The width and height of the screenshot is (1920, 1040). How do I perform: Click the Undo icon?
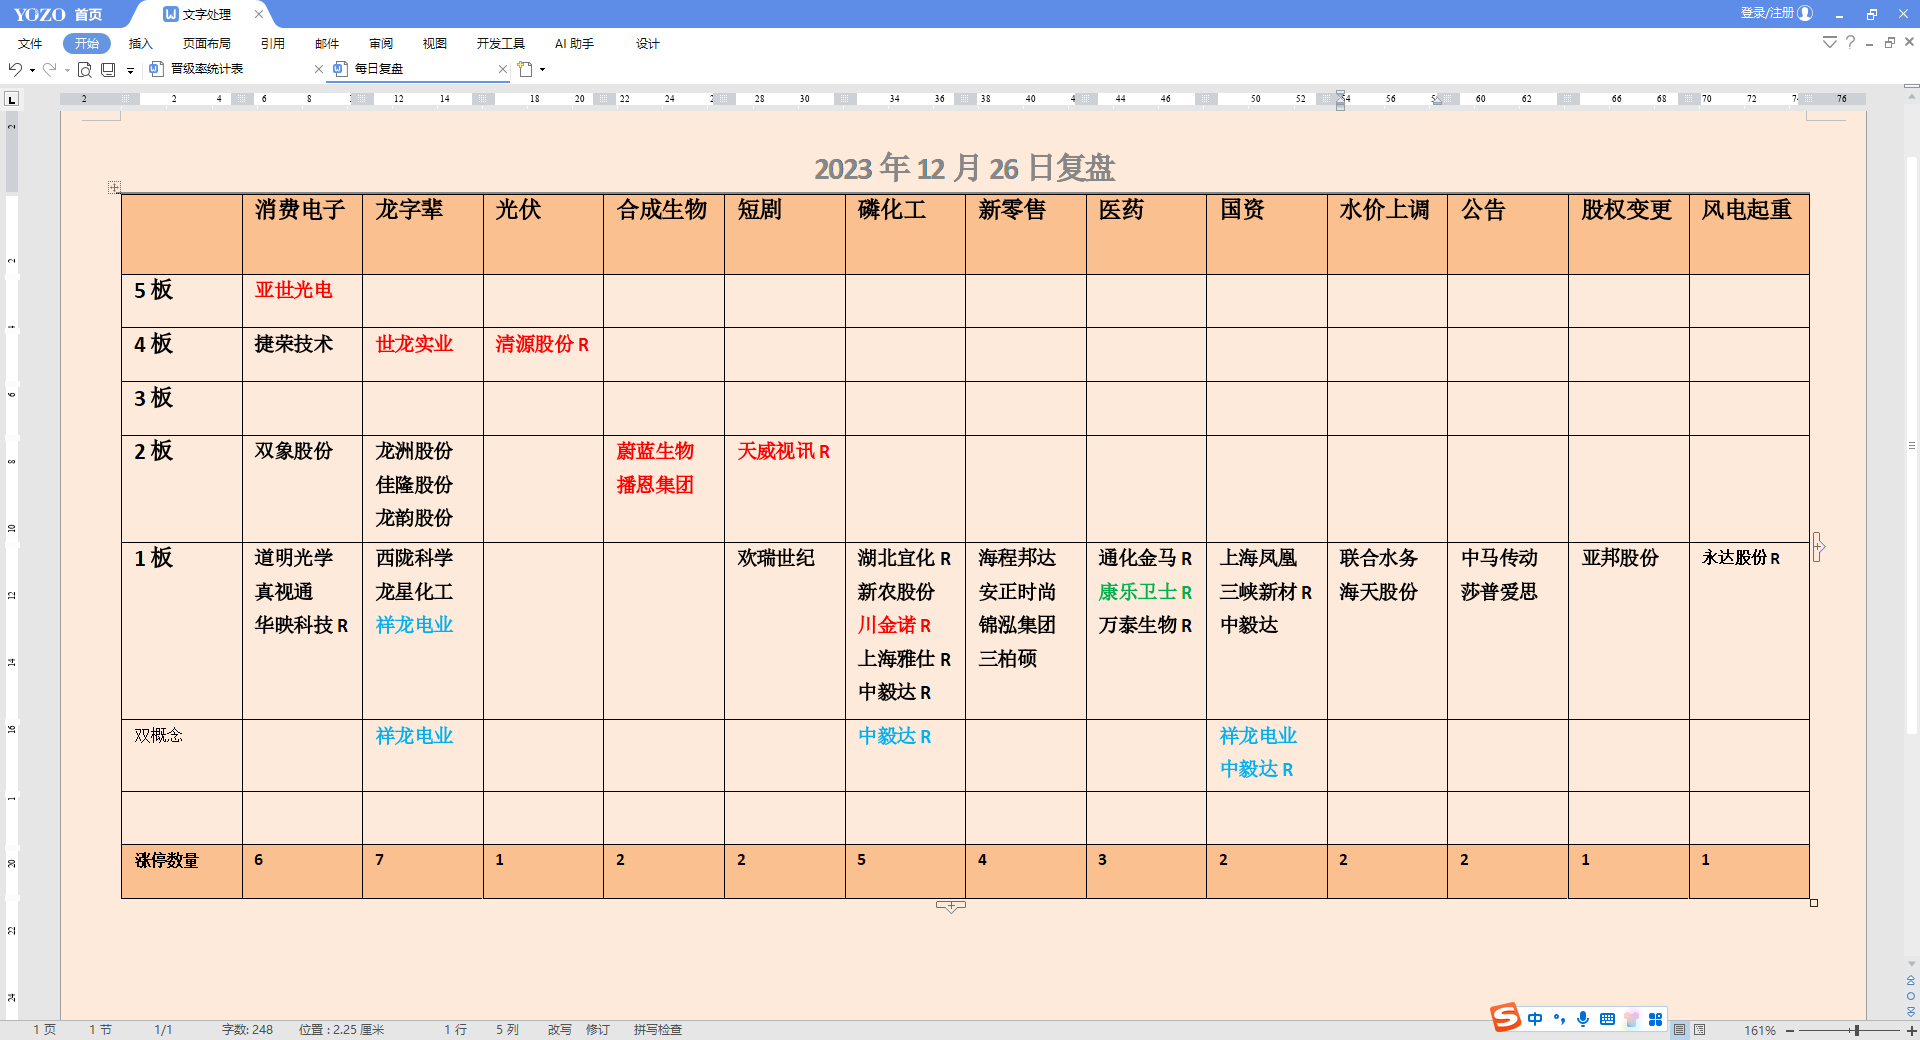(15, 69)
